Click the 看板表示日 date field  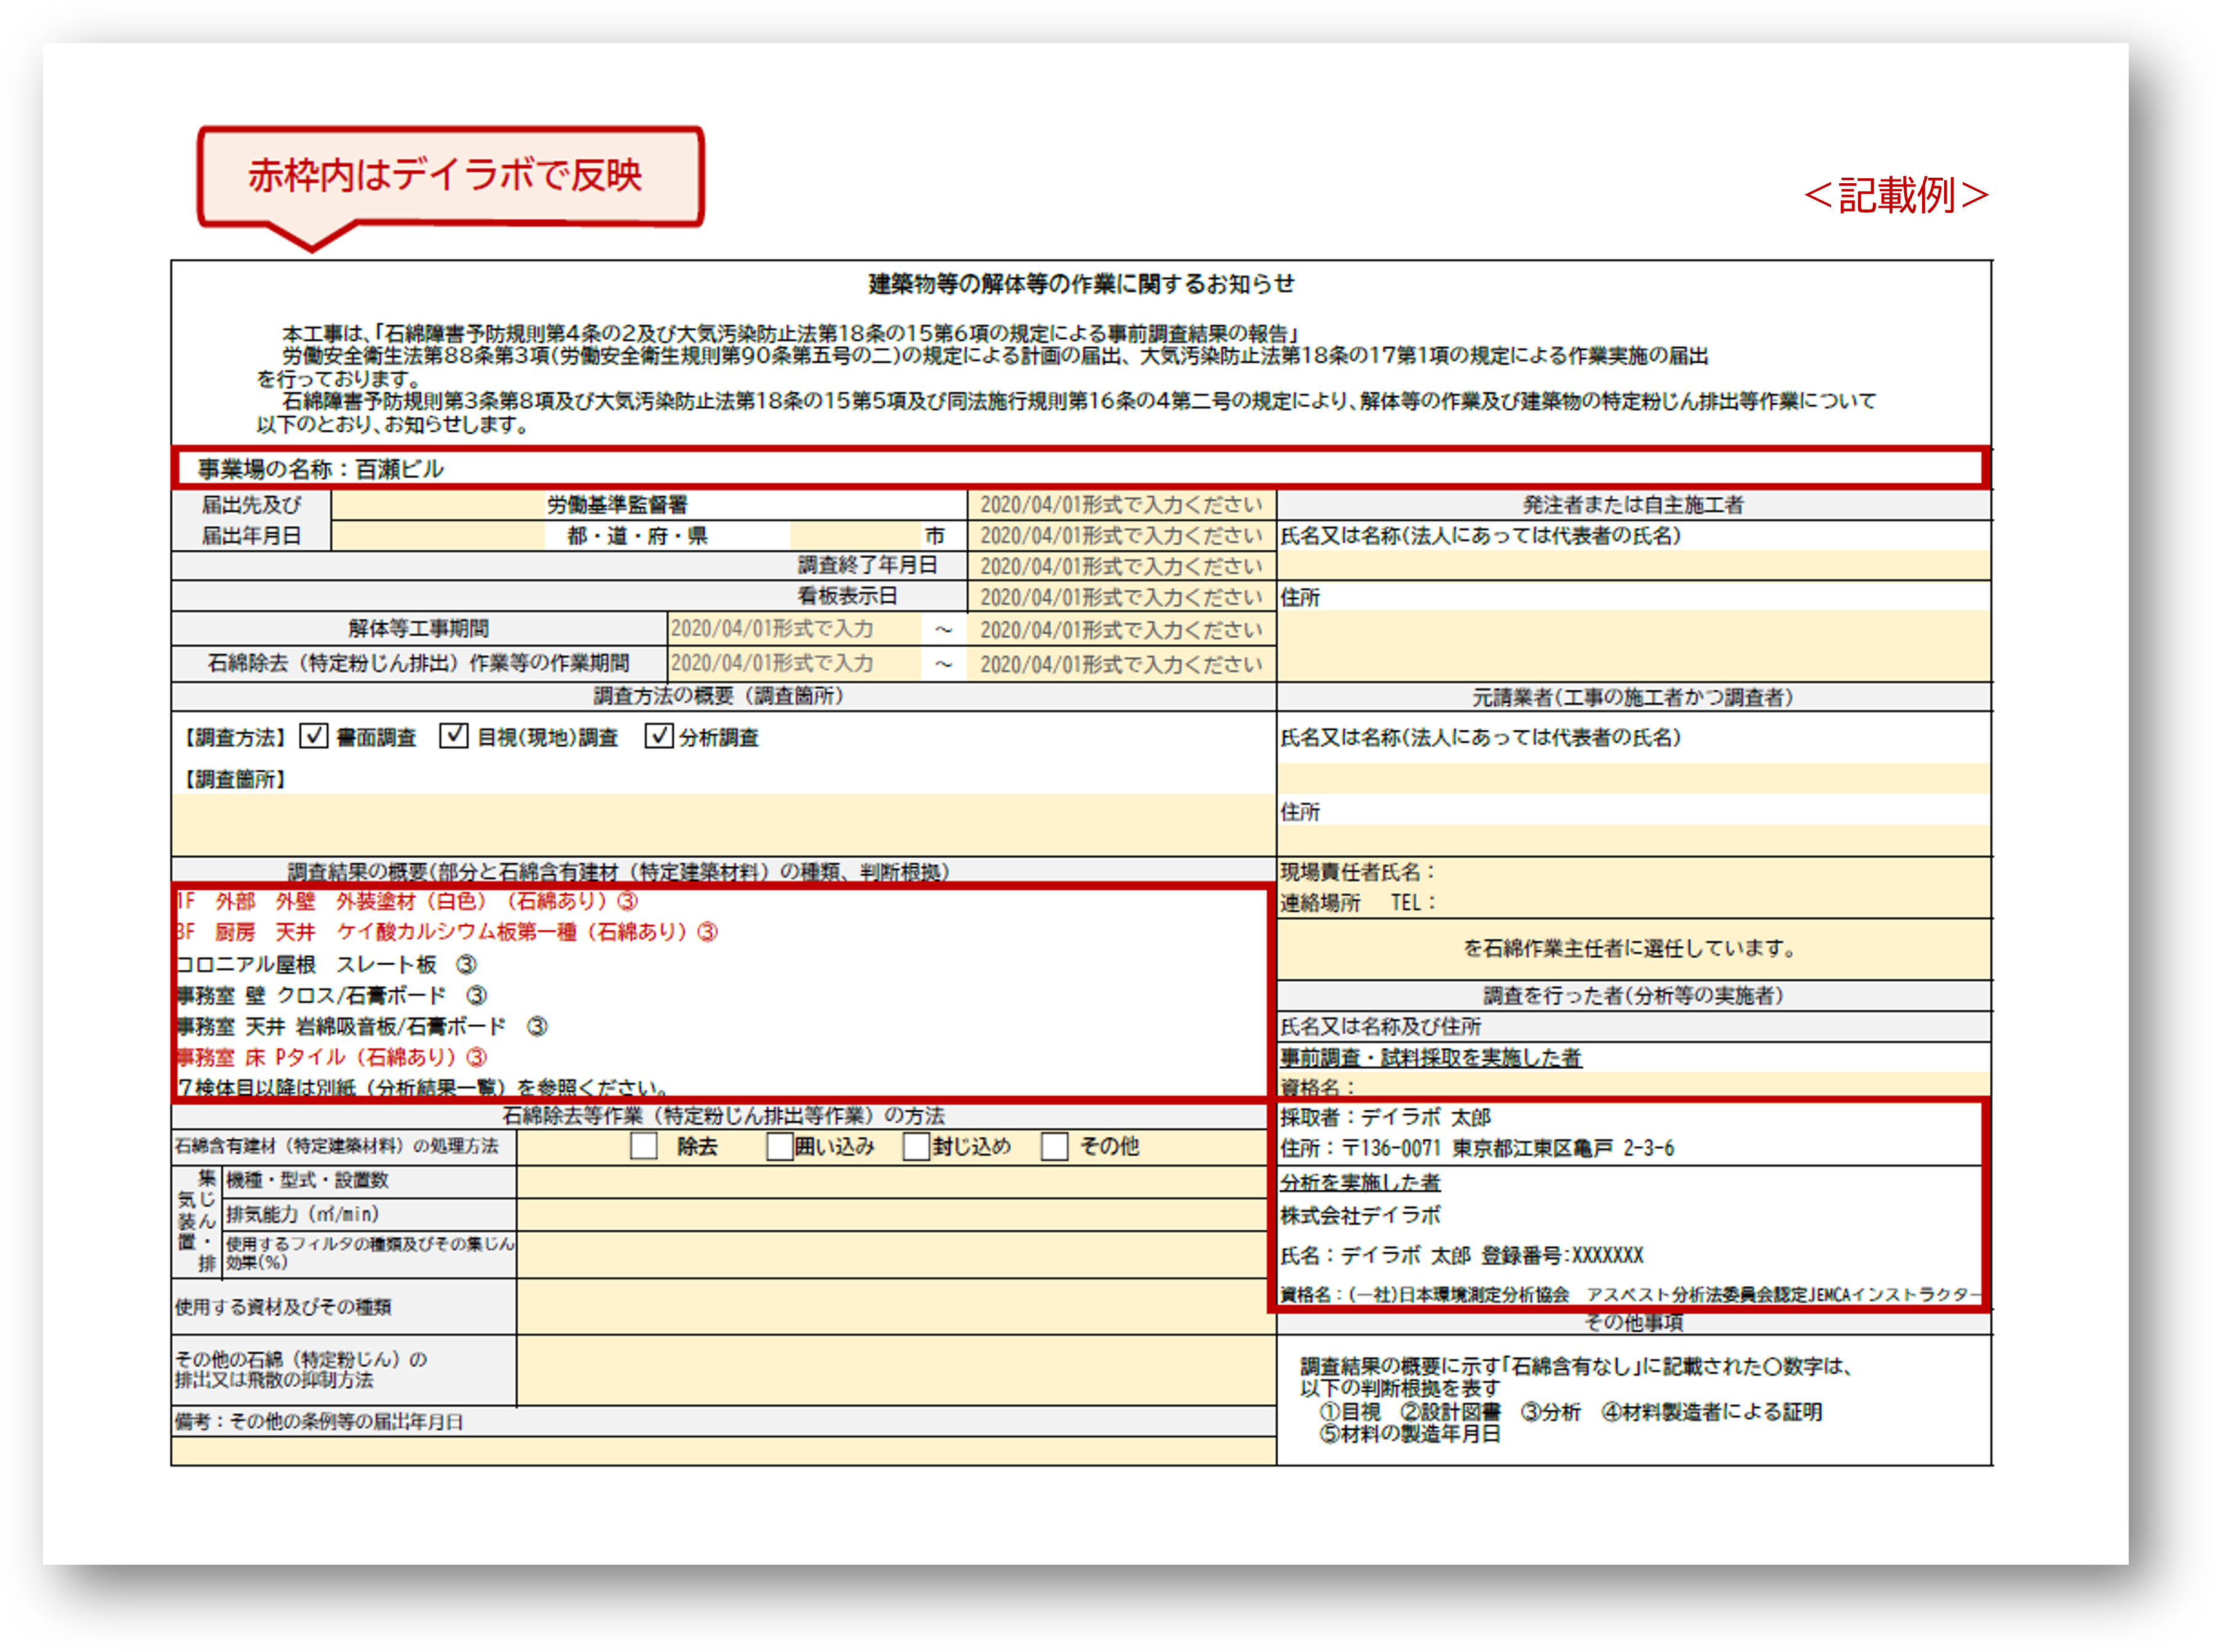coord(1121,597)
